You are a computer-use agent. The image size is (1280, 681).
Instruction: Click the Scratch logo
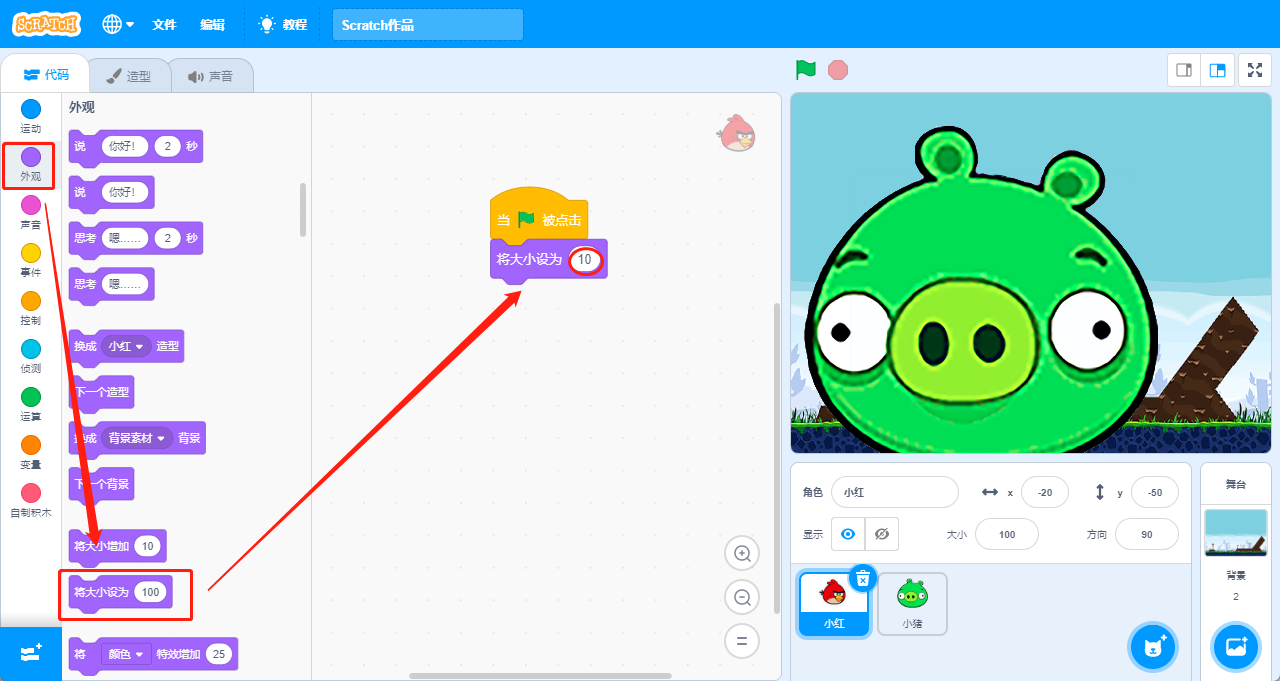[x=46, y=24]
